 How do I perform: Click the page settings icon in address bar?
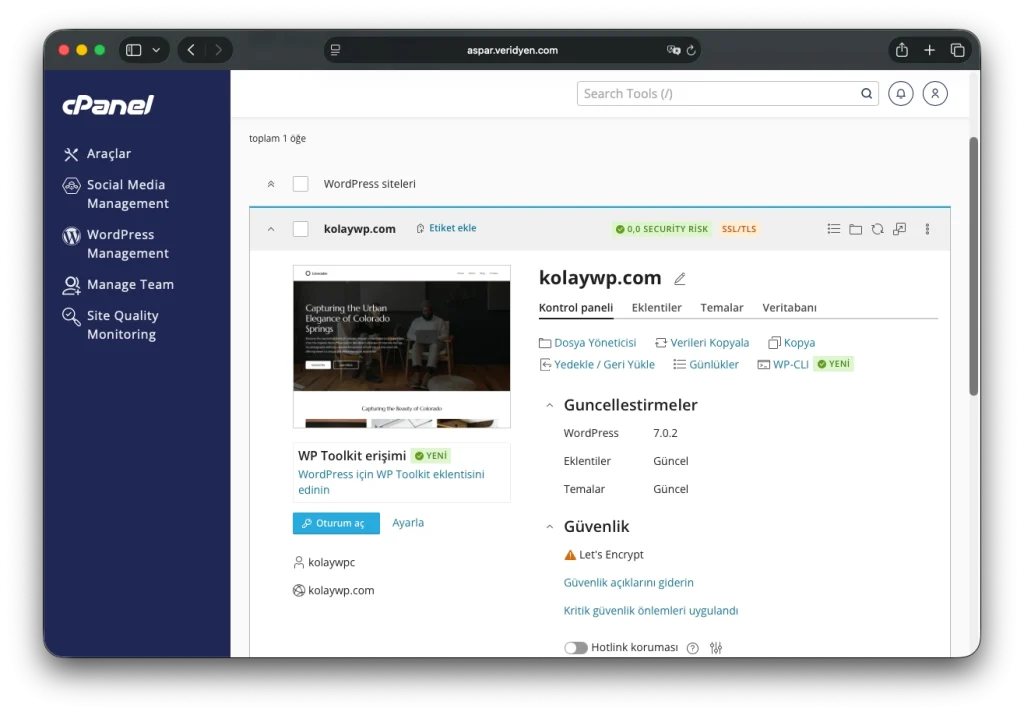(336, 50)
